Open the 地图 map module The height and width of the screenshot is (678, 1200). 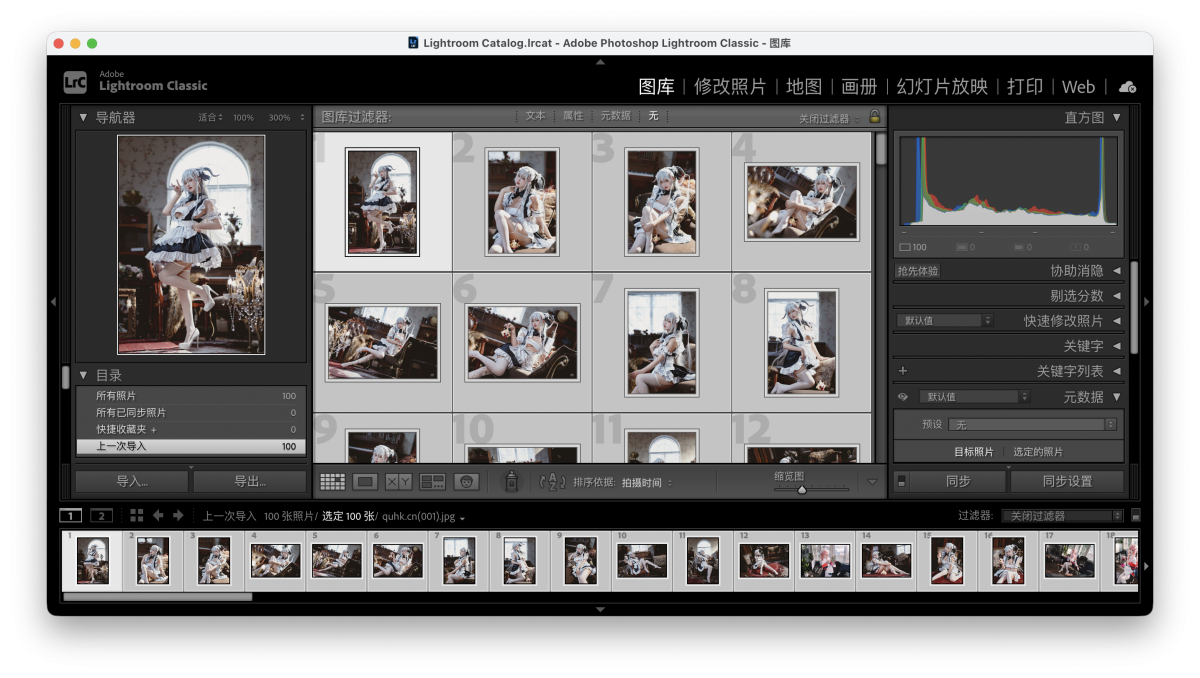click(x=803, y=87)
